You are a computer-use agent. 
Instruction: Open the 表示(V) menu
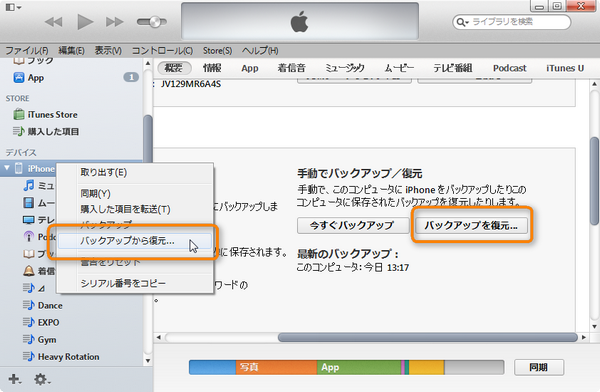point(108,51)
